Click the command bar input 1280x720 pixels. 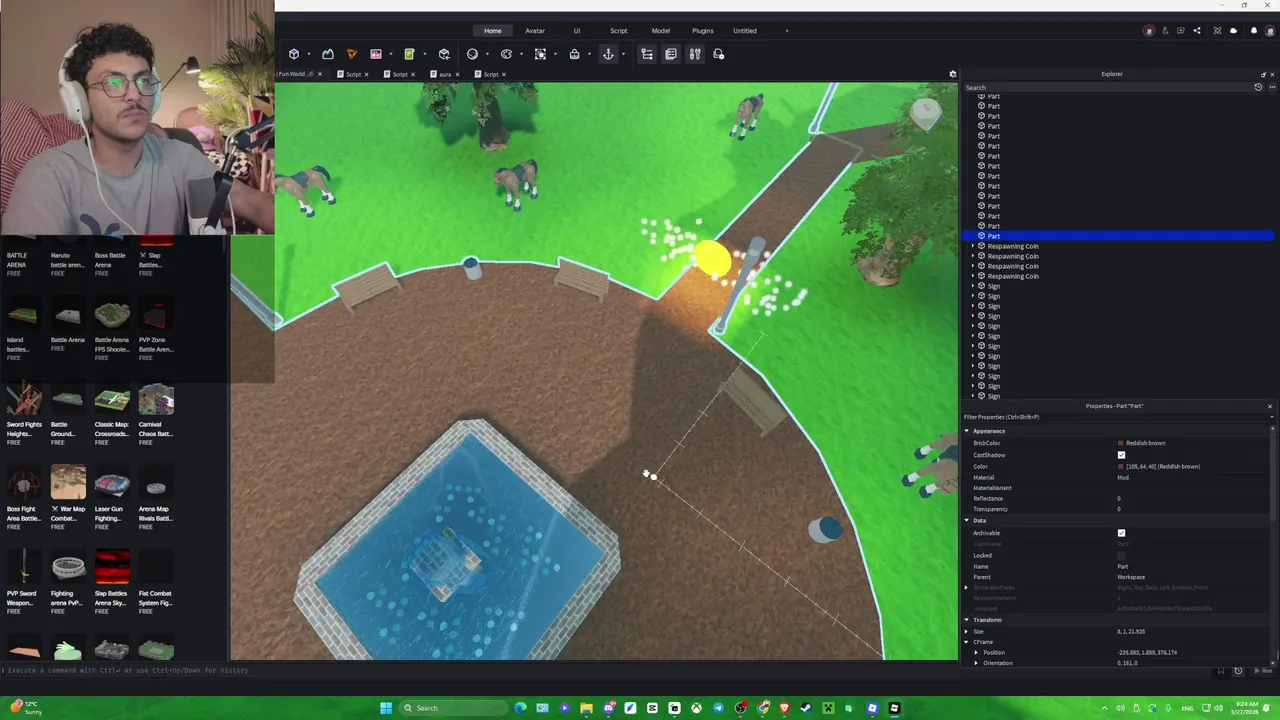click(x=600, y=670)
